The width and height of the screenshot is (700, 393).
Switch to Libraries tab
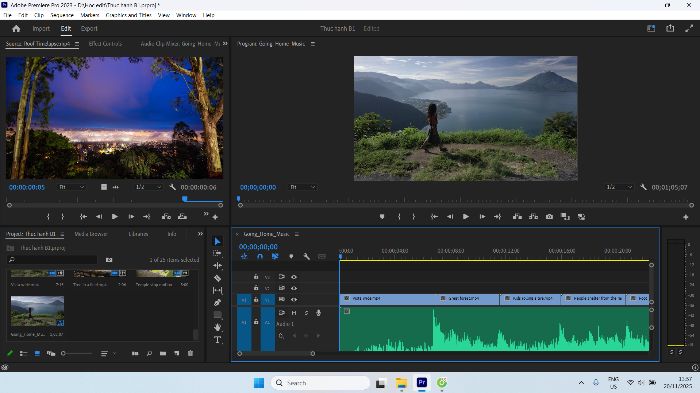point(138,234)
